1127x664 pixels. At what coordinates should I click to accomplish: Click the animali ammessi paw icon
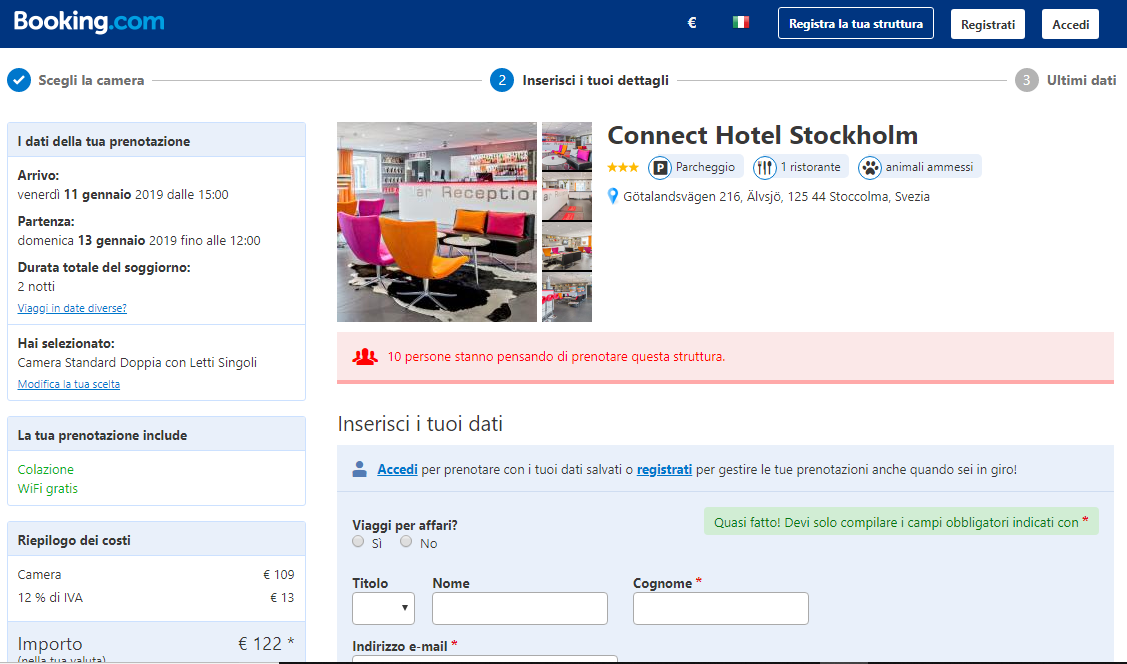[870, 167]
